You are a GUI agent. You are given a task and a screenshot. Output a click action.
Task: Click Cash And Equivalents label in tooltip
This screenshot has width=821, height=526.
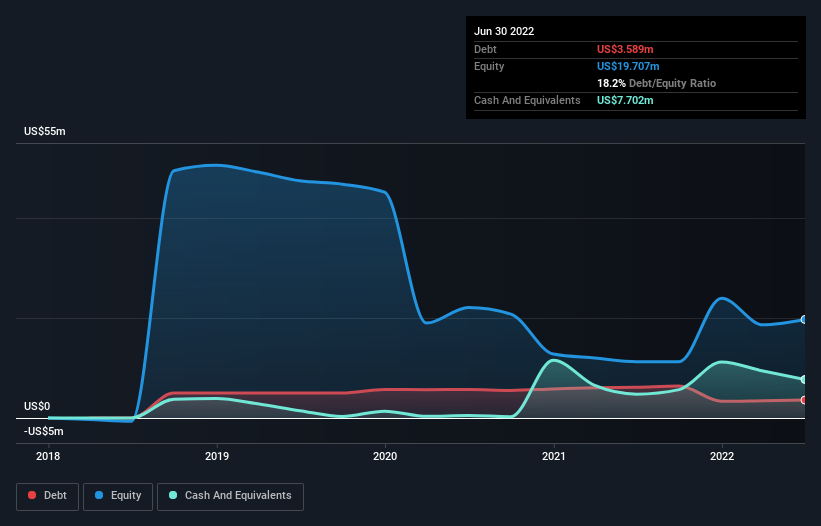coord(527,100)
